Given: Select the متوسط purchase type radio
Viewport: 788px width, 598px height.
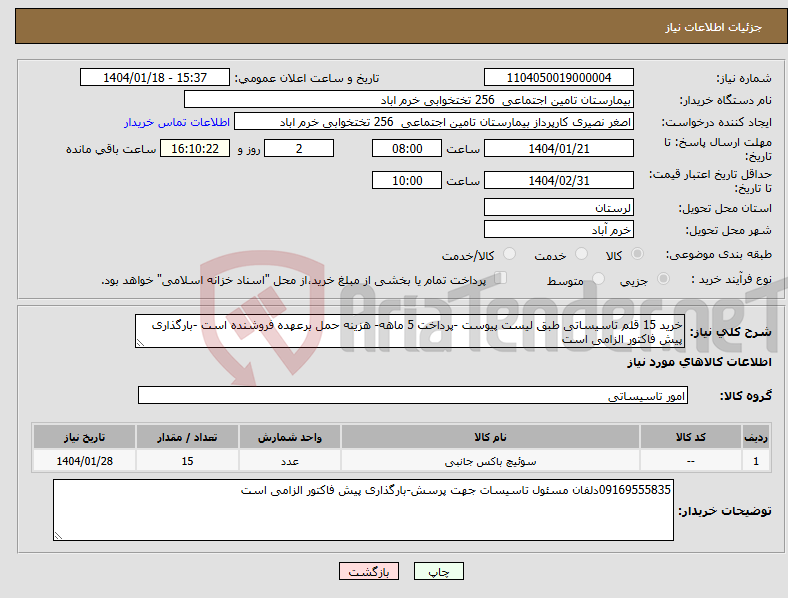Looking at the screenshot, I should (x=599, y=279).
